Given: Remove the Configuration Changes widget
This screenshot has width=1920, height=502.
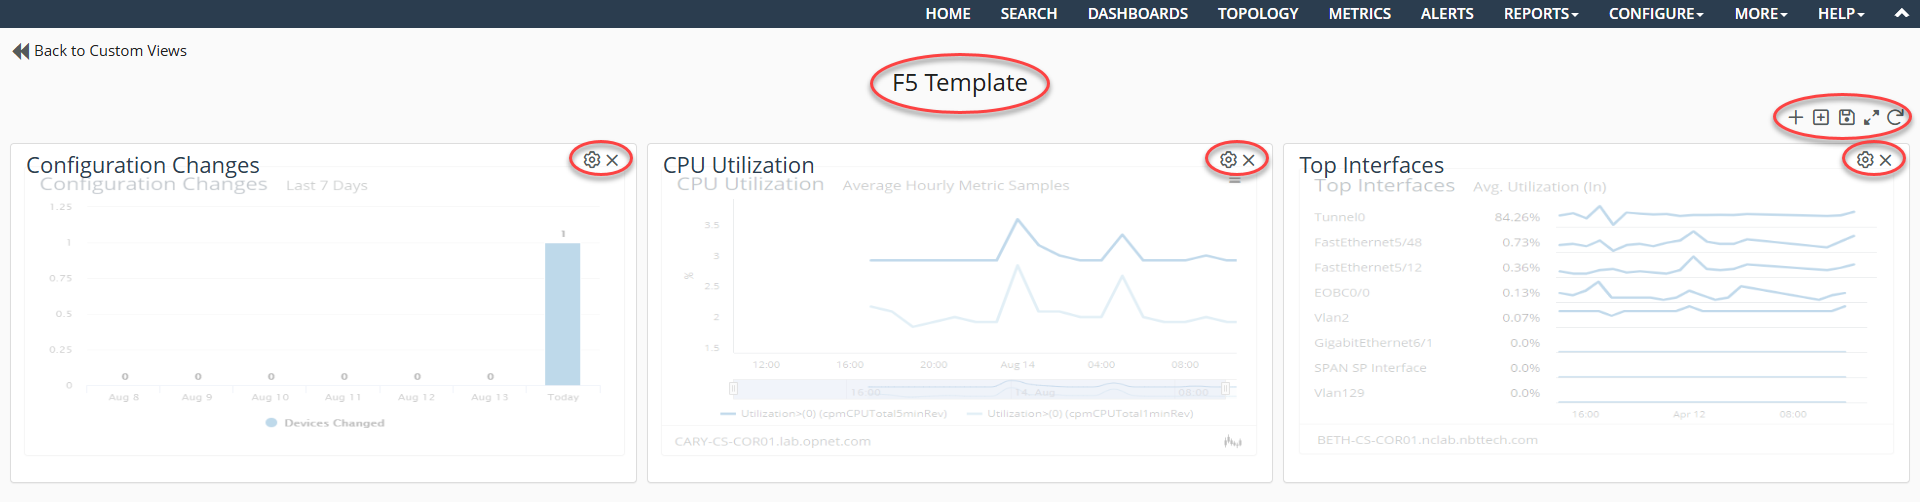Looking at the screenshot, I should click(x=613, y=160).
